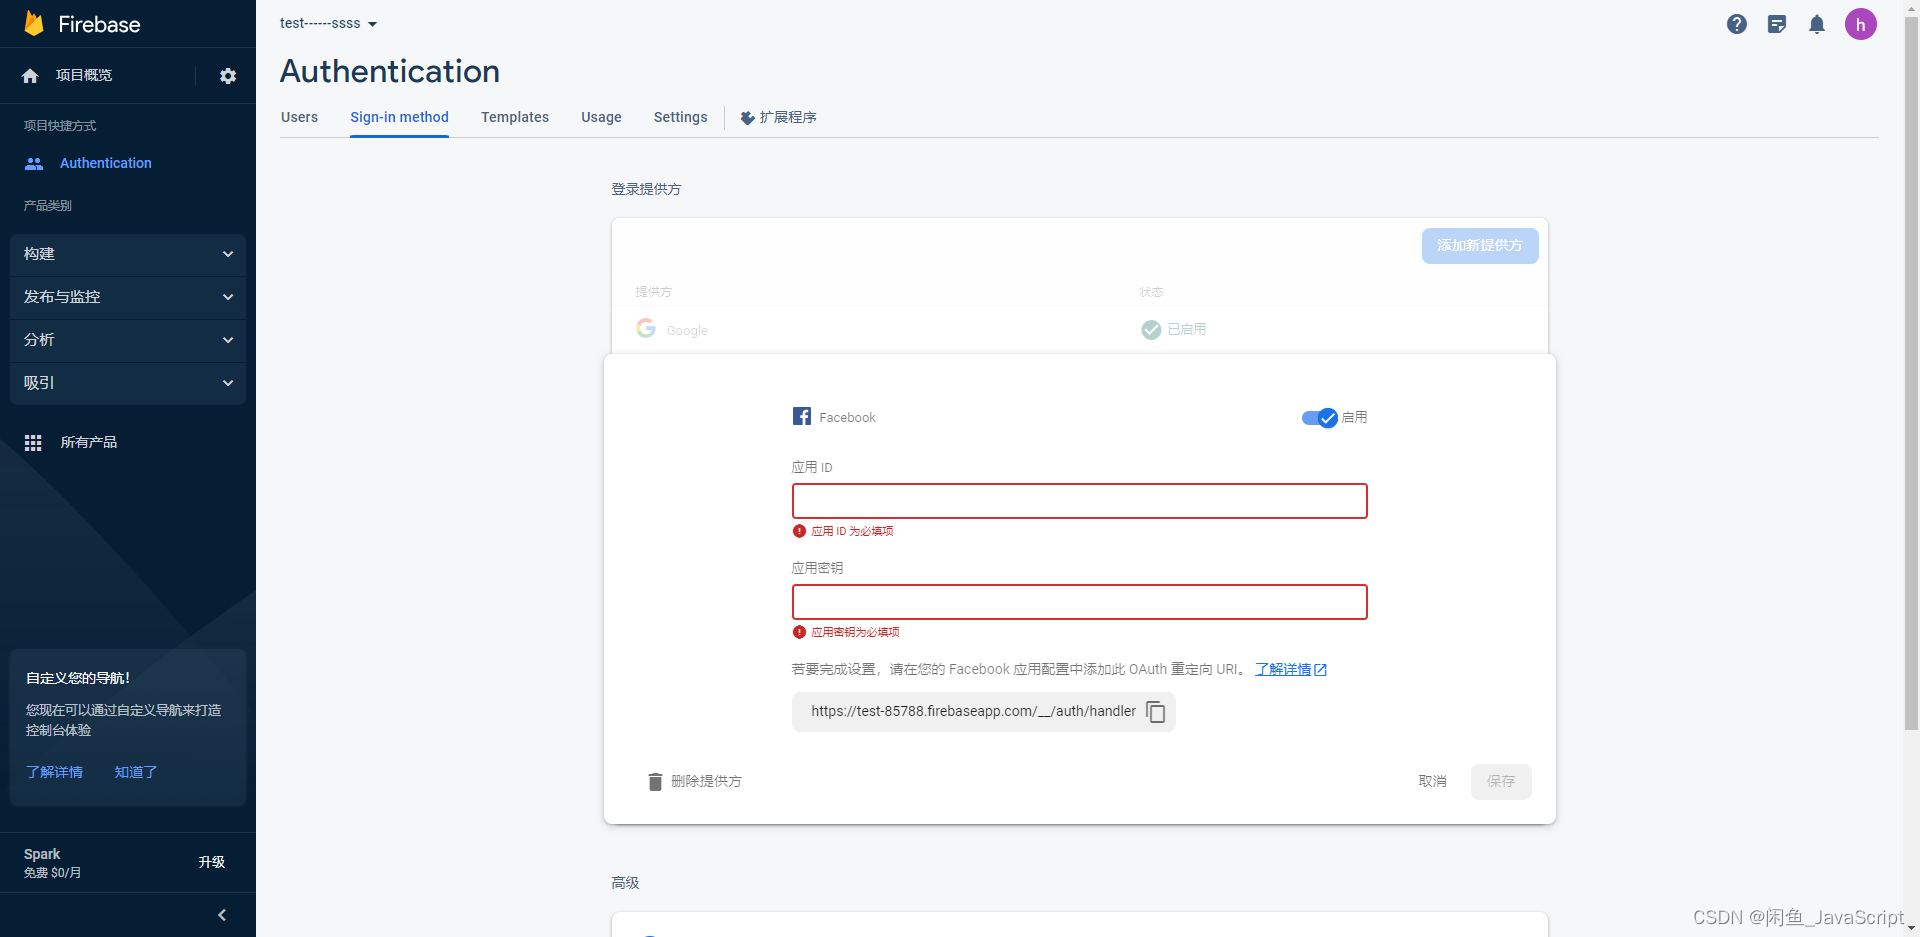Focus the 应用密钥 input field
This screenshot has height=937, width=1920.
pos(1080,602)
